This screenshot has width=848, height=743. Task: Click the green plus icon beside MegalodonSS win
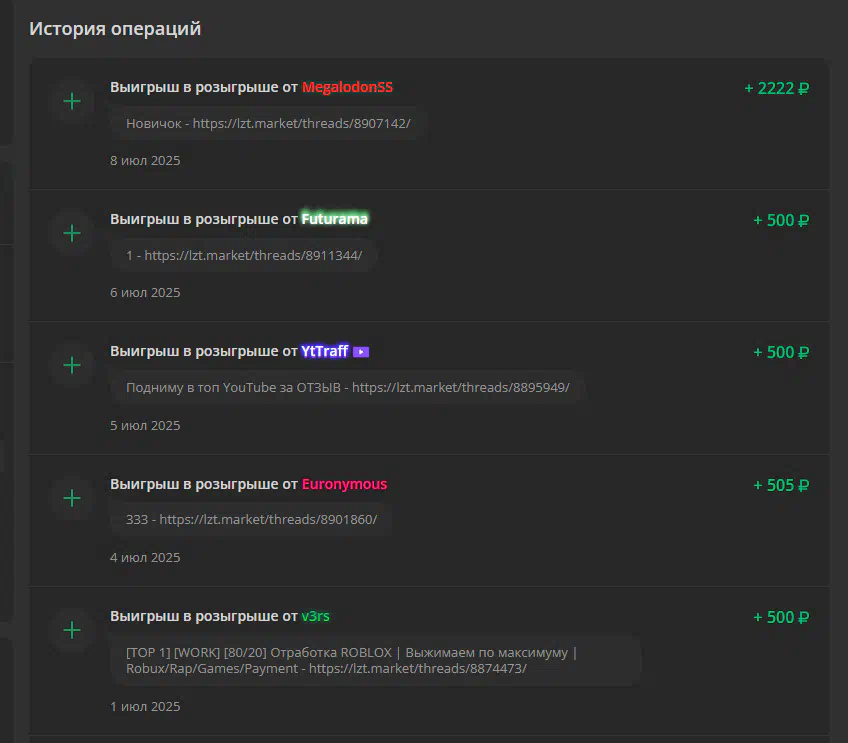tap(72, 101)
